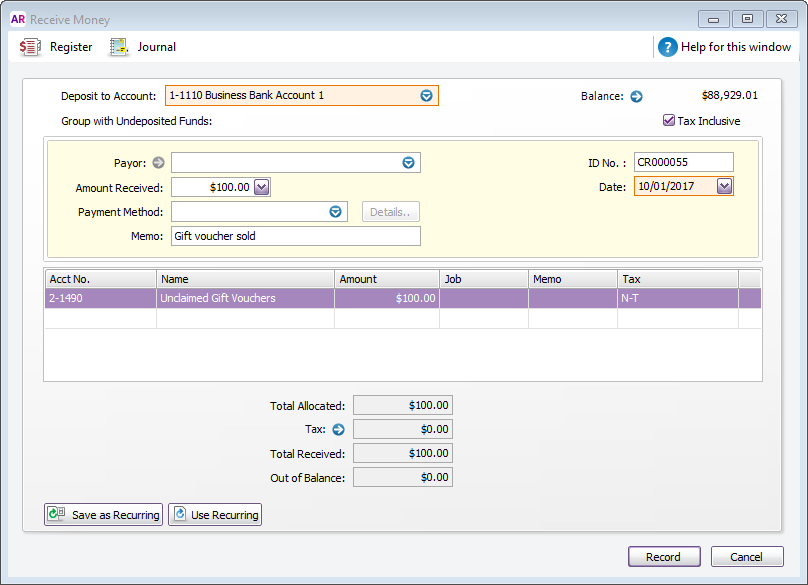This screenshot has height=585, width=808.
Task: Click the Help for this window icon
Action: click(x=668, y=47)
